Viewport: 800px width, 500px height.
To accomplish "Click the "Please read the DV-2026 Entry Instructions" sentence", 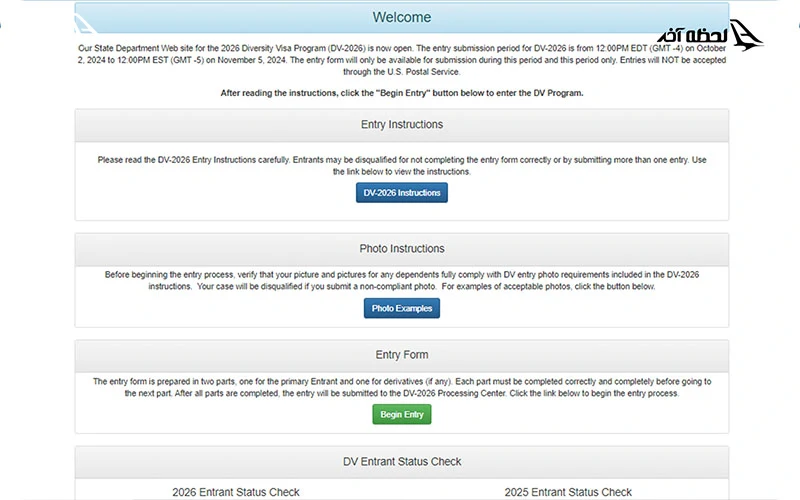I will click(x=250, y=160).
